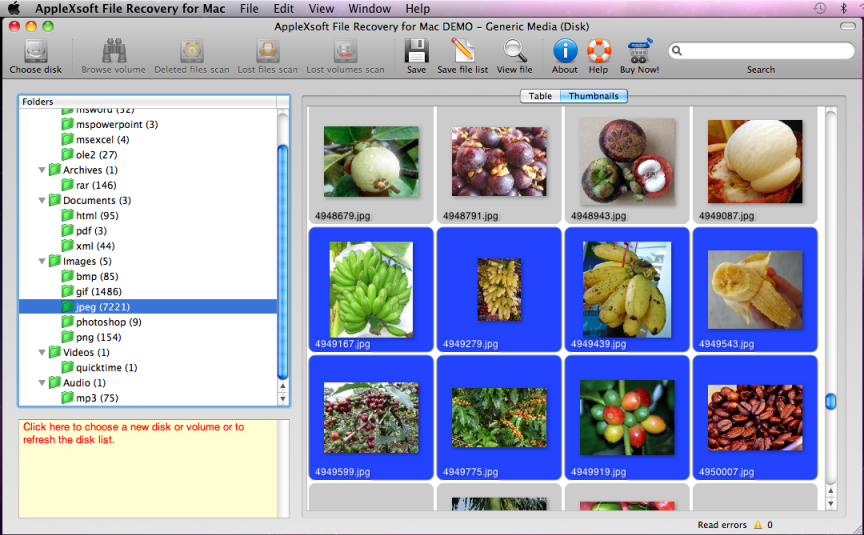Image resolution: width=864 pixels, height=535 pixels.
Task: Select coffee cherries thumbnail 4949919.jpg
Action: click(x=627, y=417)
